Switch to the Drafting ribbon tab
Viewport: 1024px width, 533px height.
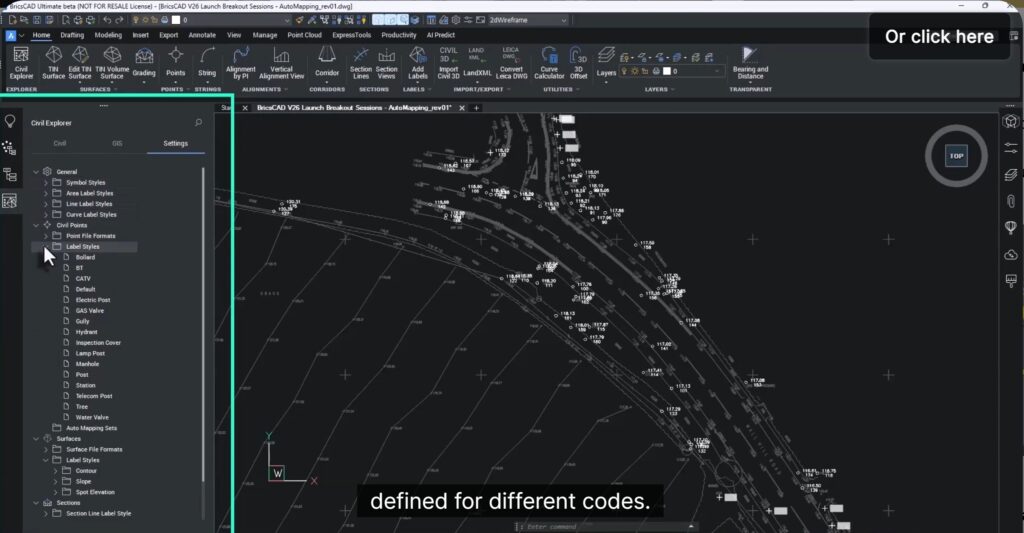tap(72, 35)
